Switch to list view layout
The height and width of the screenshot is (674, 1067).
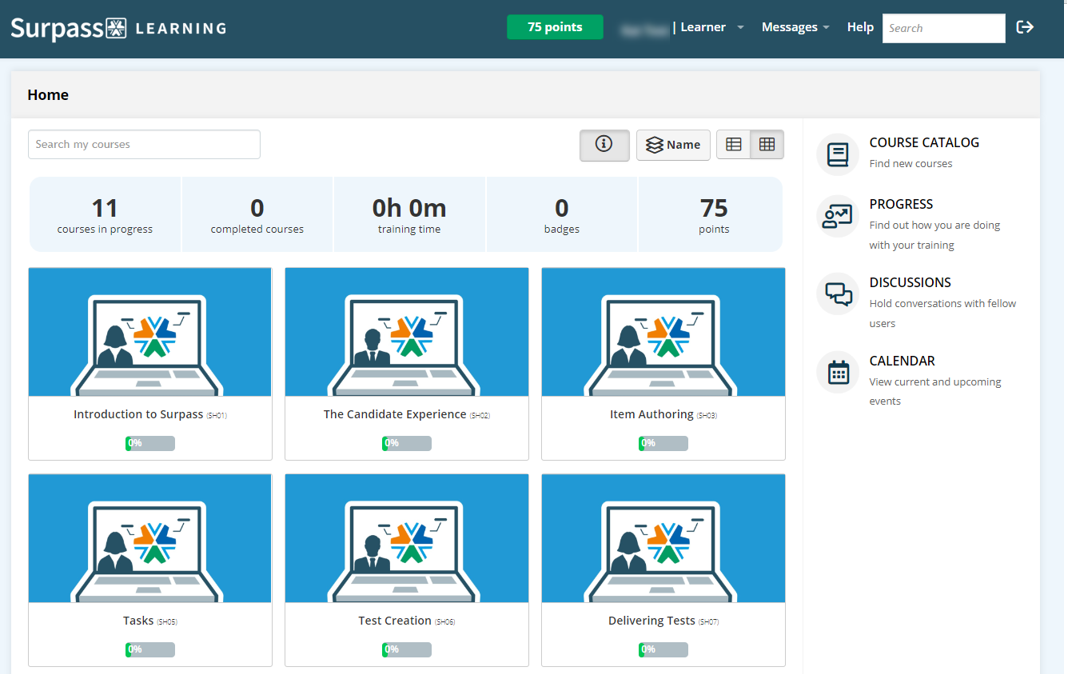pos(734,144)
